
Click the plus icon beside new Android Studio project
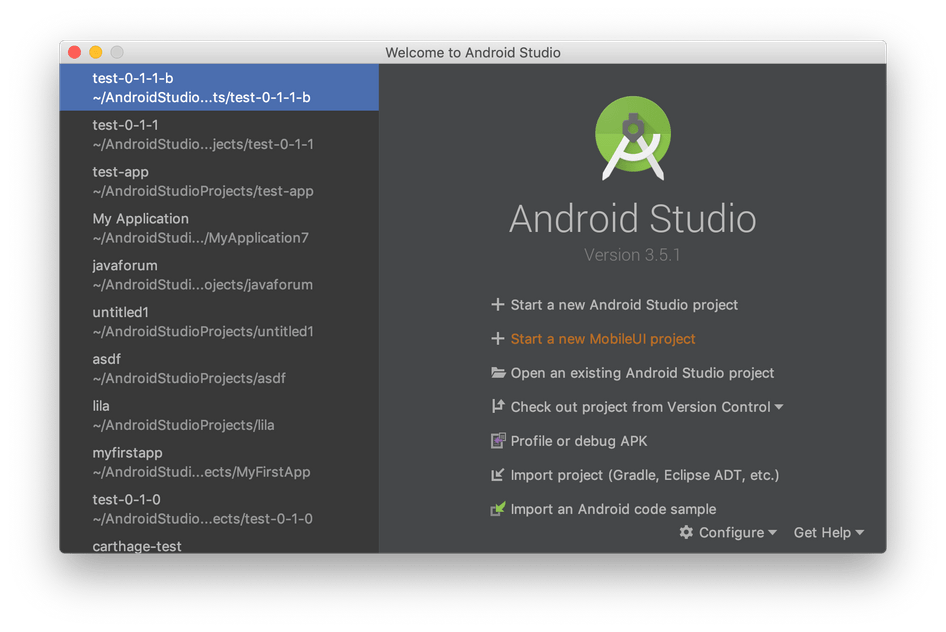[498, 305]
